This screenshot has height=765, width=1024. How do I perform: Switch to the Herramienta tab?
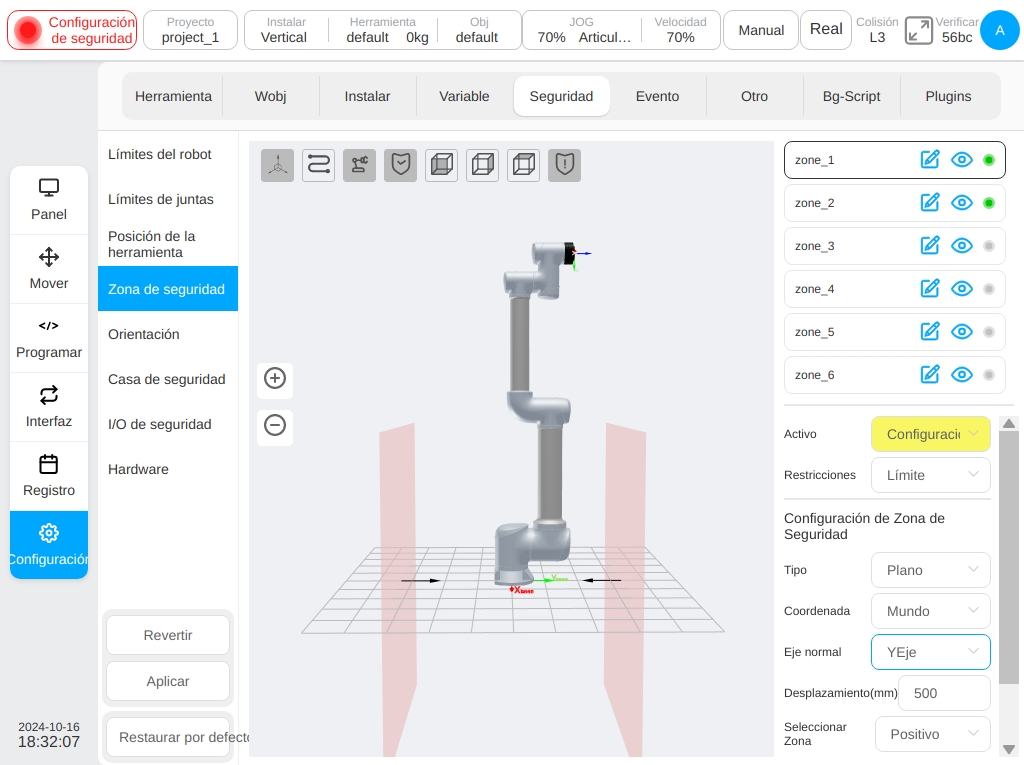click(173, 96)
